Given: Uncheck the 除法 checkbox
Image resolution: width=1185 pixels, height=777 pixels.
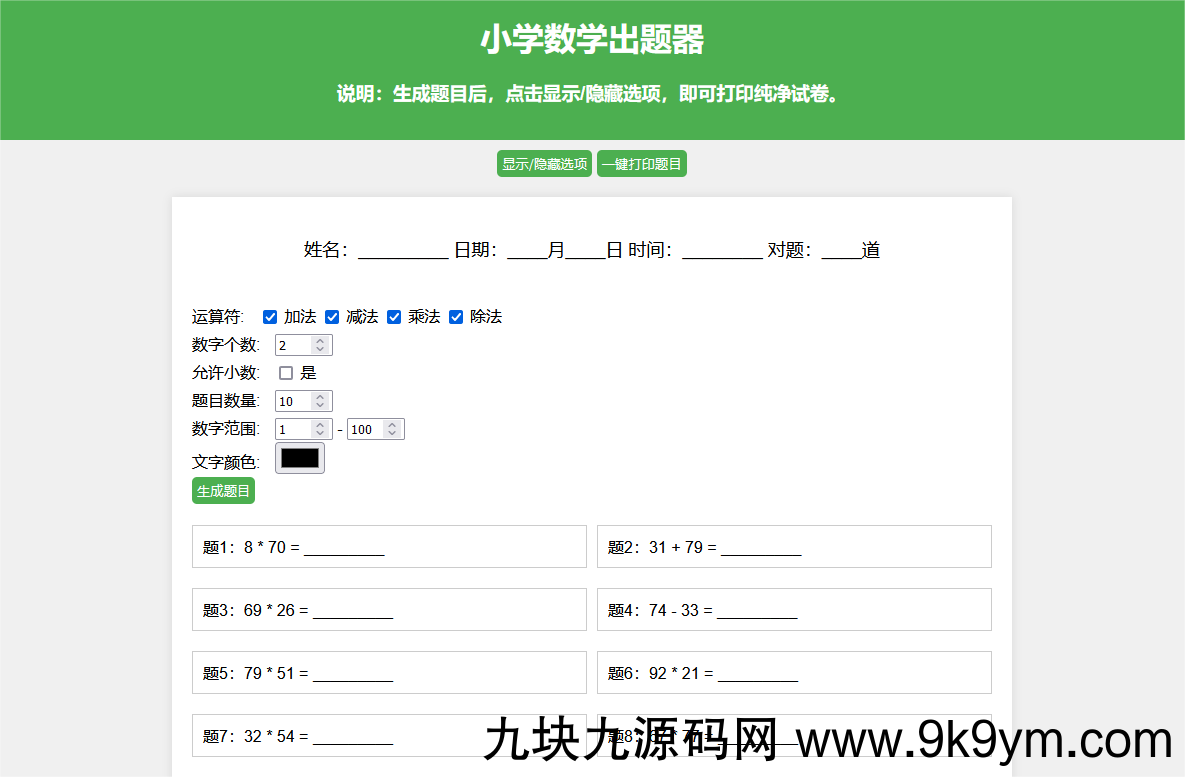Looking at the screenshot, I should pos(456,317).
